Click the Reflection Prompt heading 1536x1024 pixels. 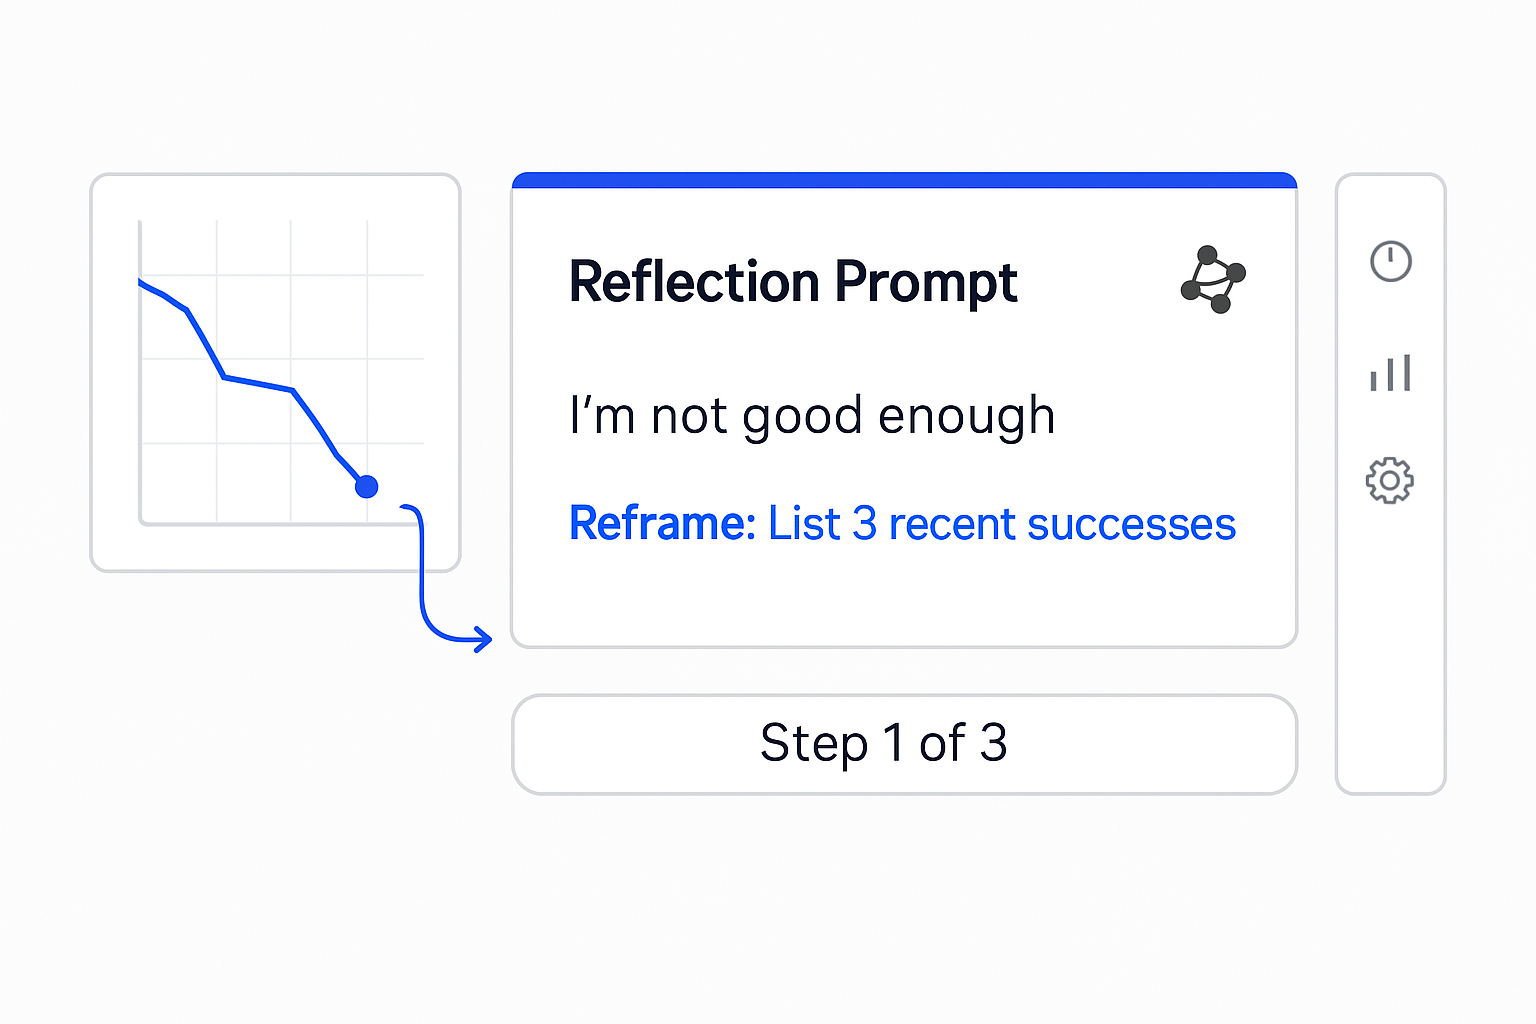click(793, 282)
